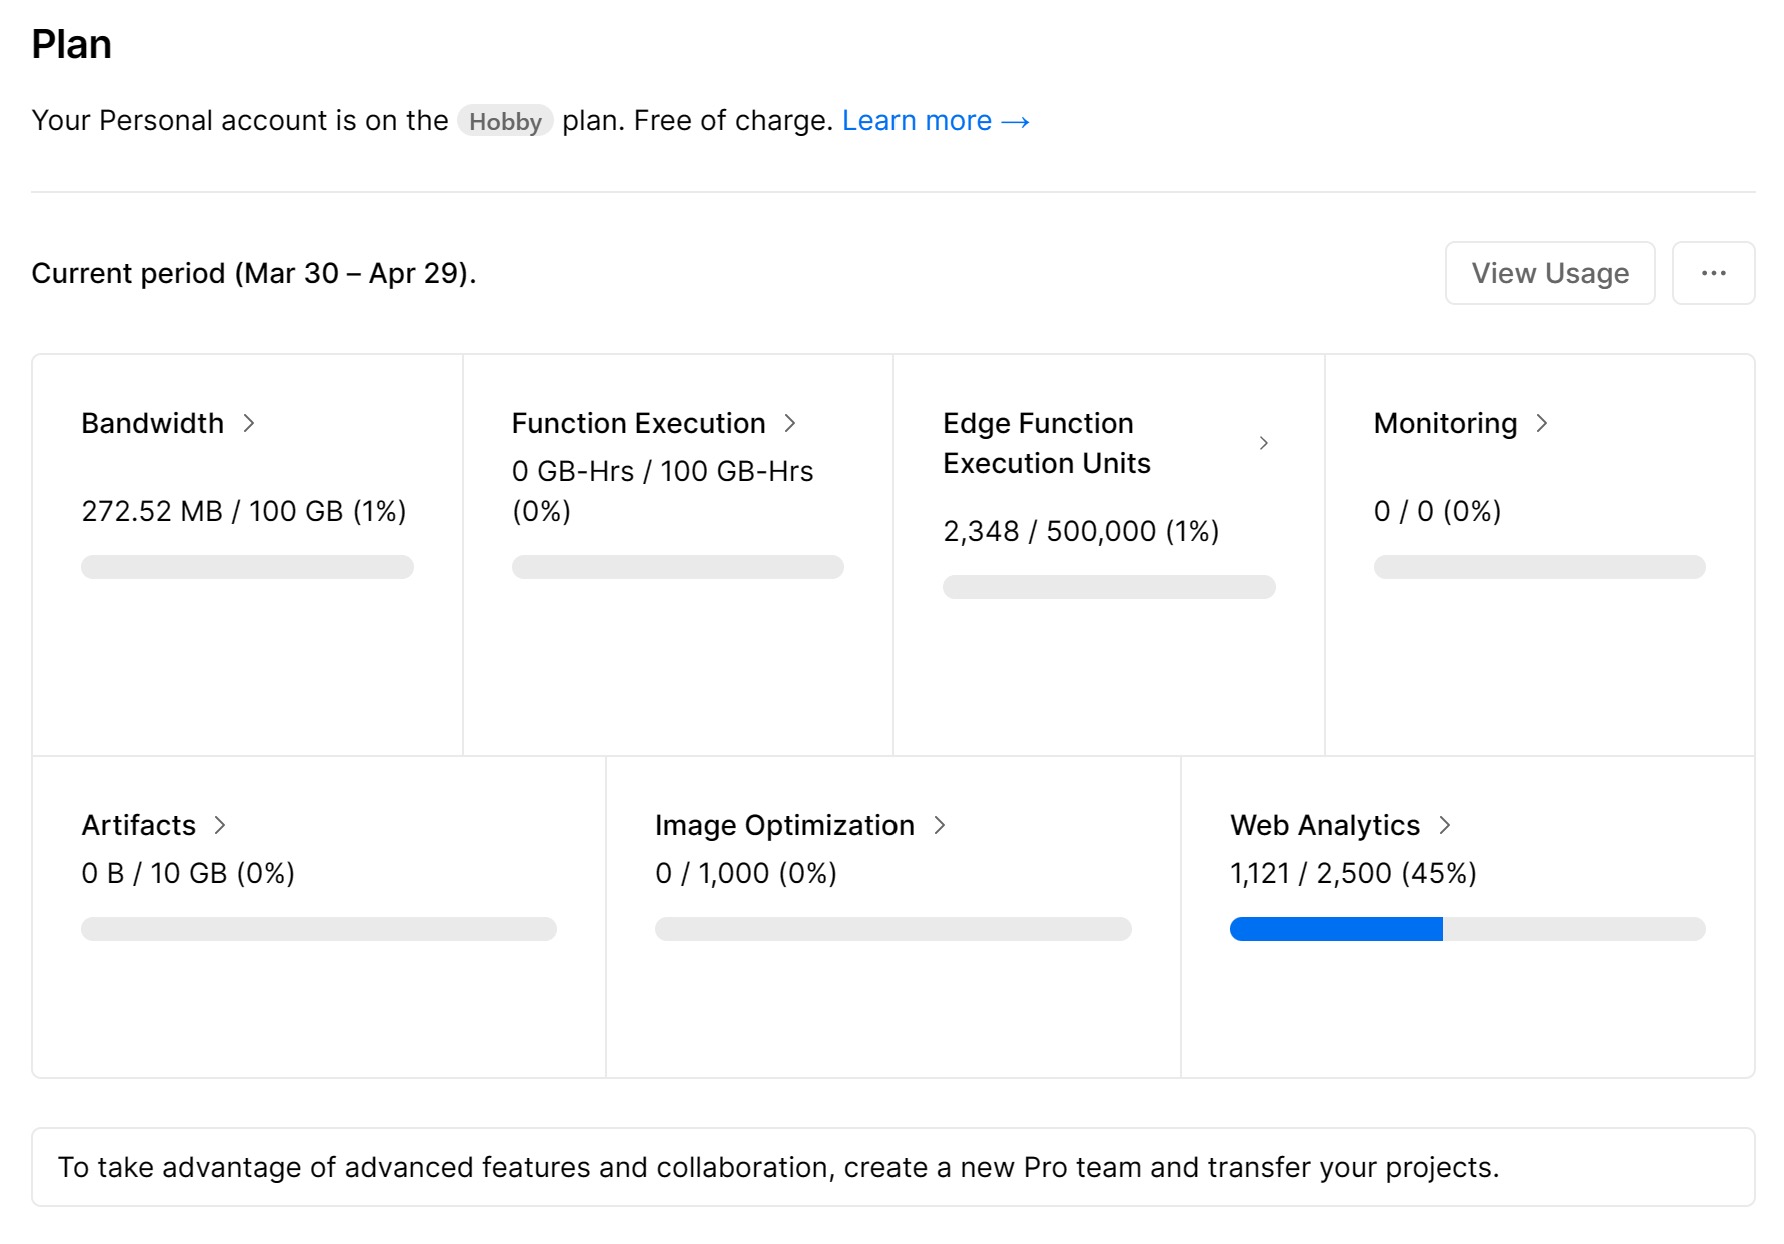1784x1244 pixels.
Task: Follow the Learn more link
Action: (935, 121)
